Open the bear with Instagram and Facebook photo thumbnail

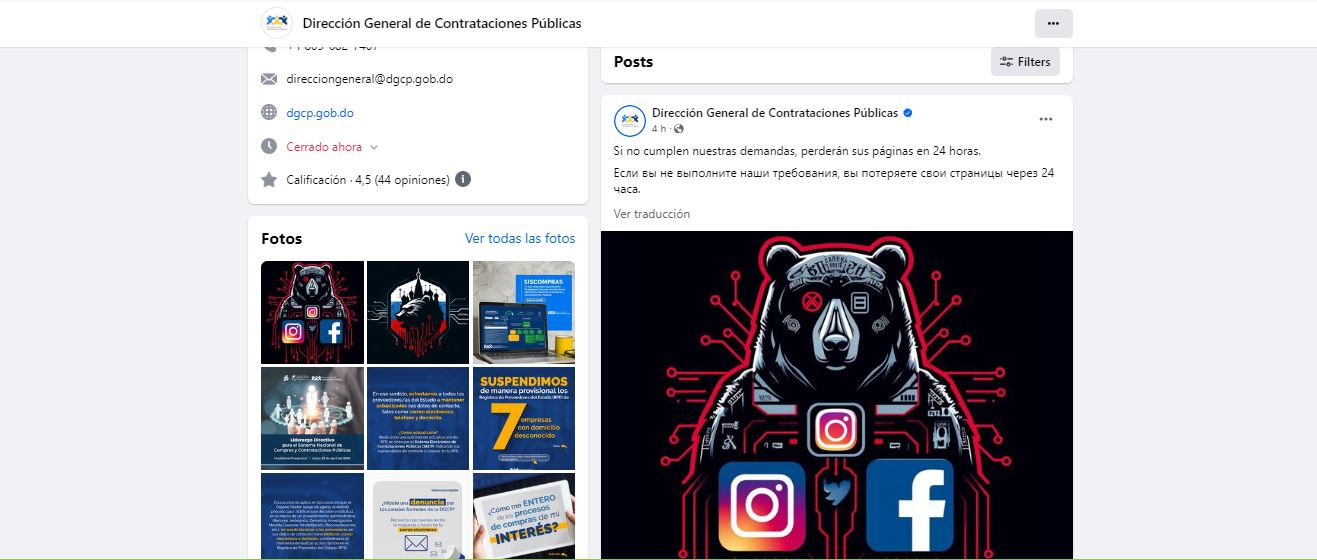click(x=312, y=312)
